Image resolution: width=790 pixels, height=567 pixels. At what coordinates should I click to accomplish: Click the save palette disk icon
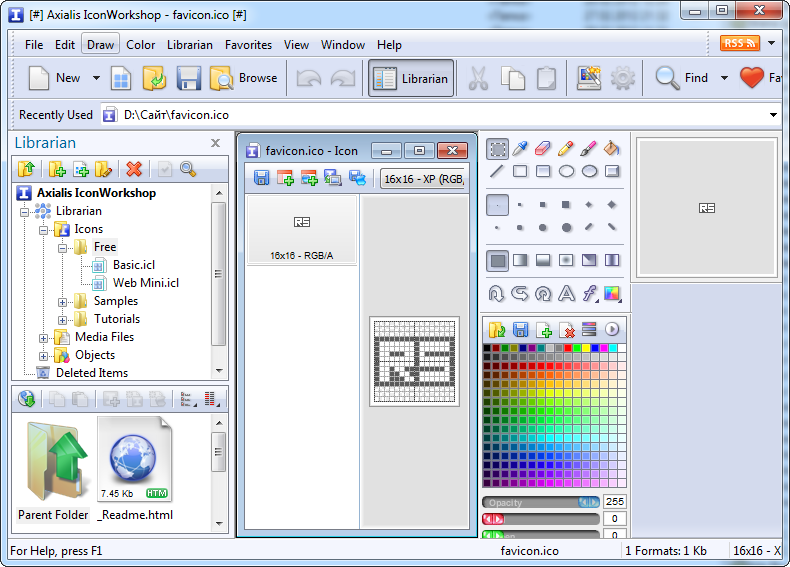click(x=520, y=330)
